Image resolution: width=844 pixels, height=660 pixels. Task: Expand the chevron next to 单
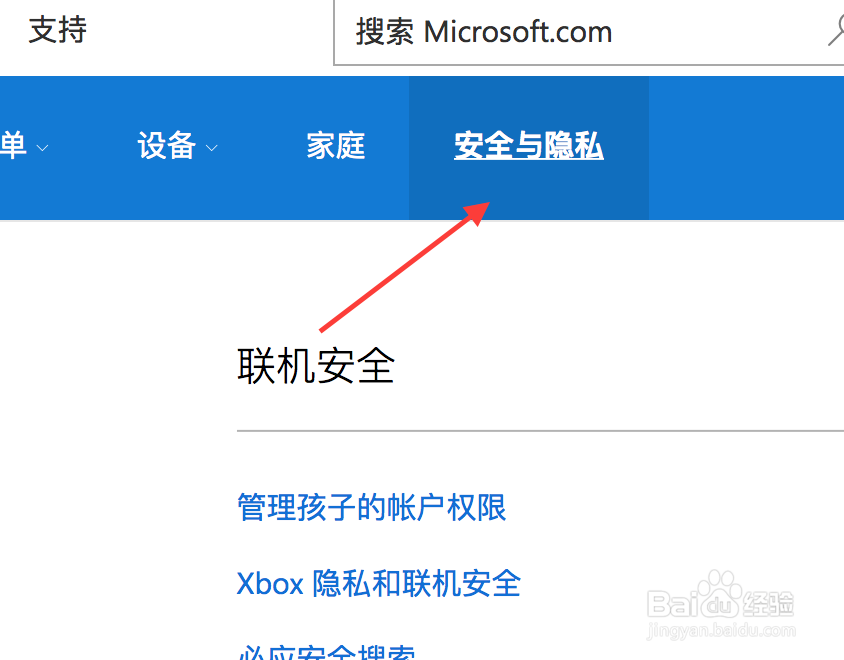tap(42, 148)
